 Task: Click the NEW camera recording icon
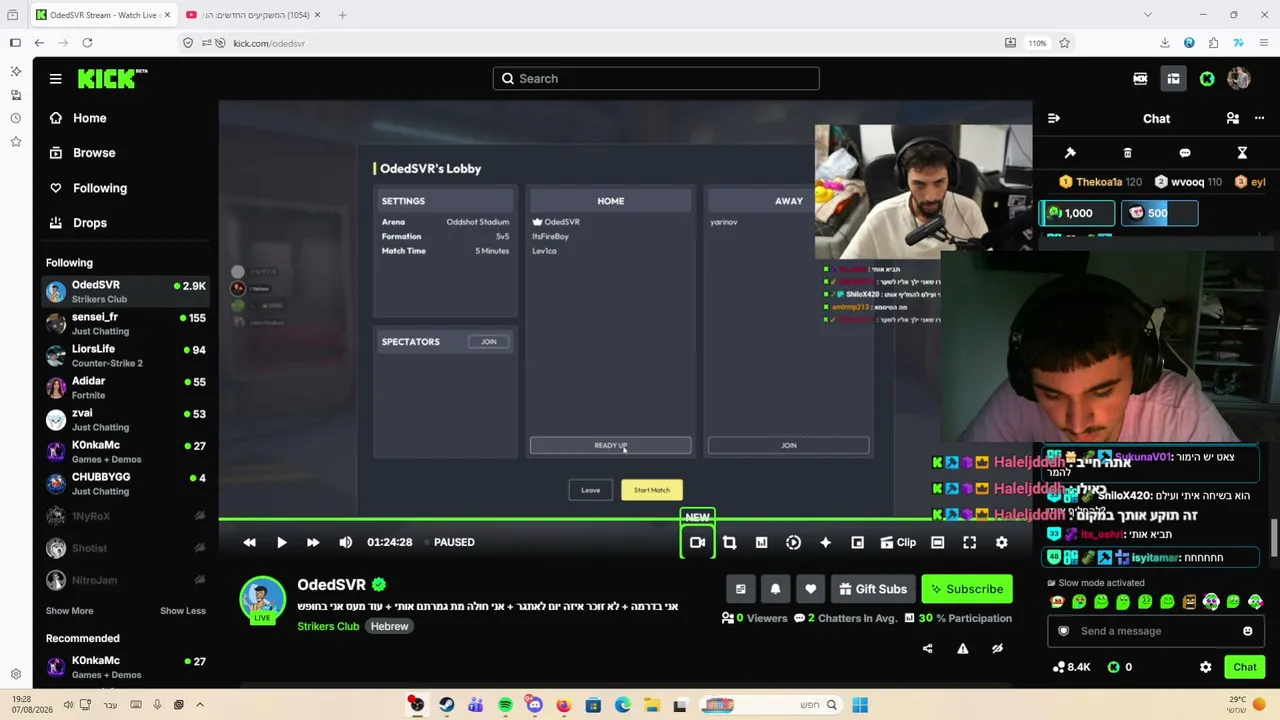(697, 542)
